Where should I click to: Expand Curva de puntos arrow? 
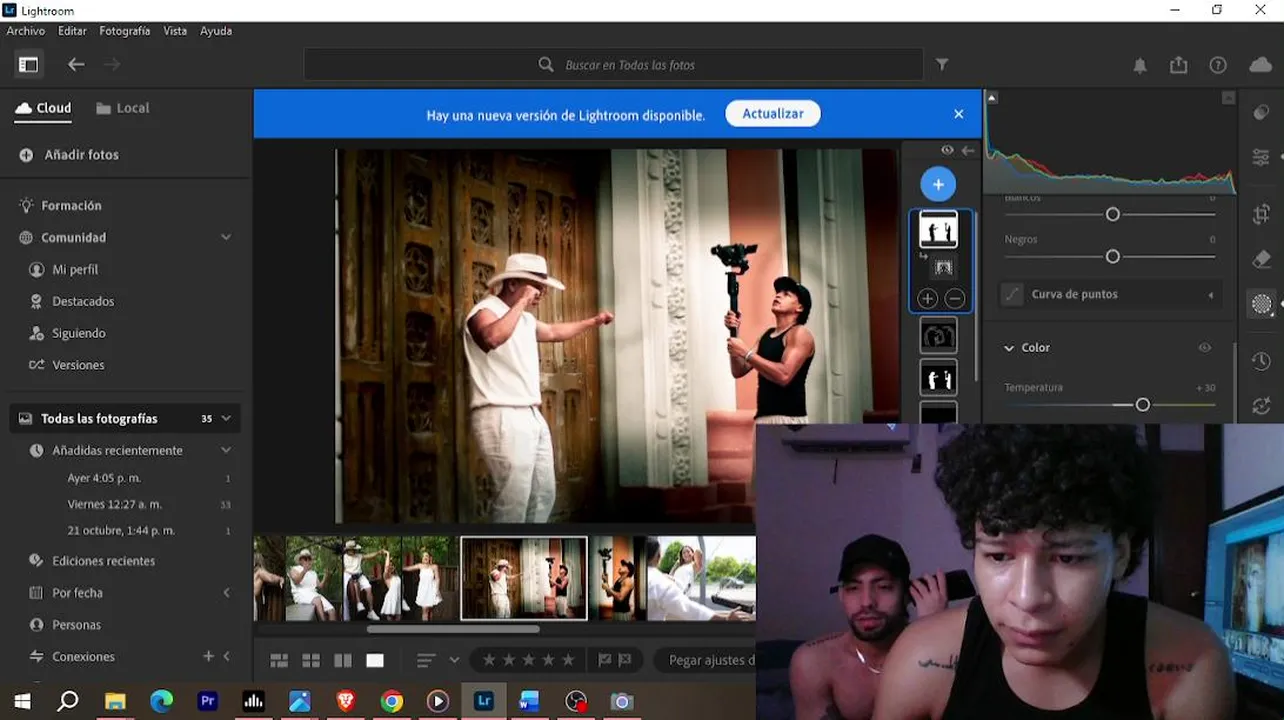[1211, 295]
